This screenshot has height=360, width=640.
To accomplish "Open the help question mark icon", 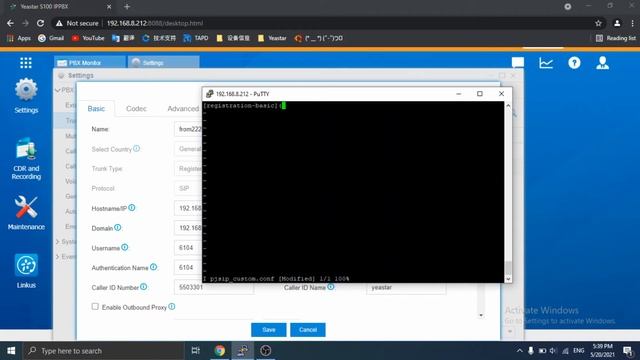I will tap(574, 63).
